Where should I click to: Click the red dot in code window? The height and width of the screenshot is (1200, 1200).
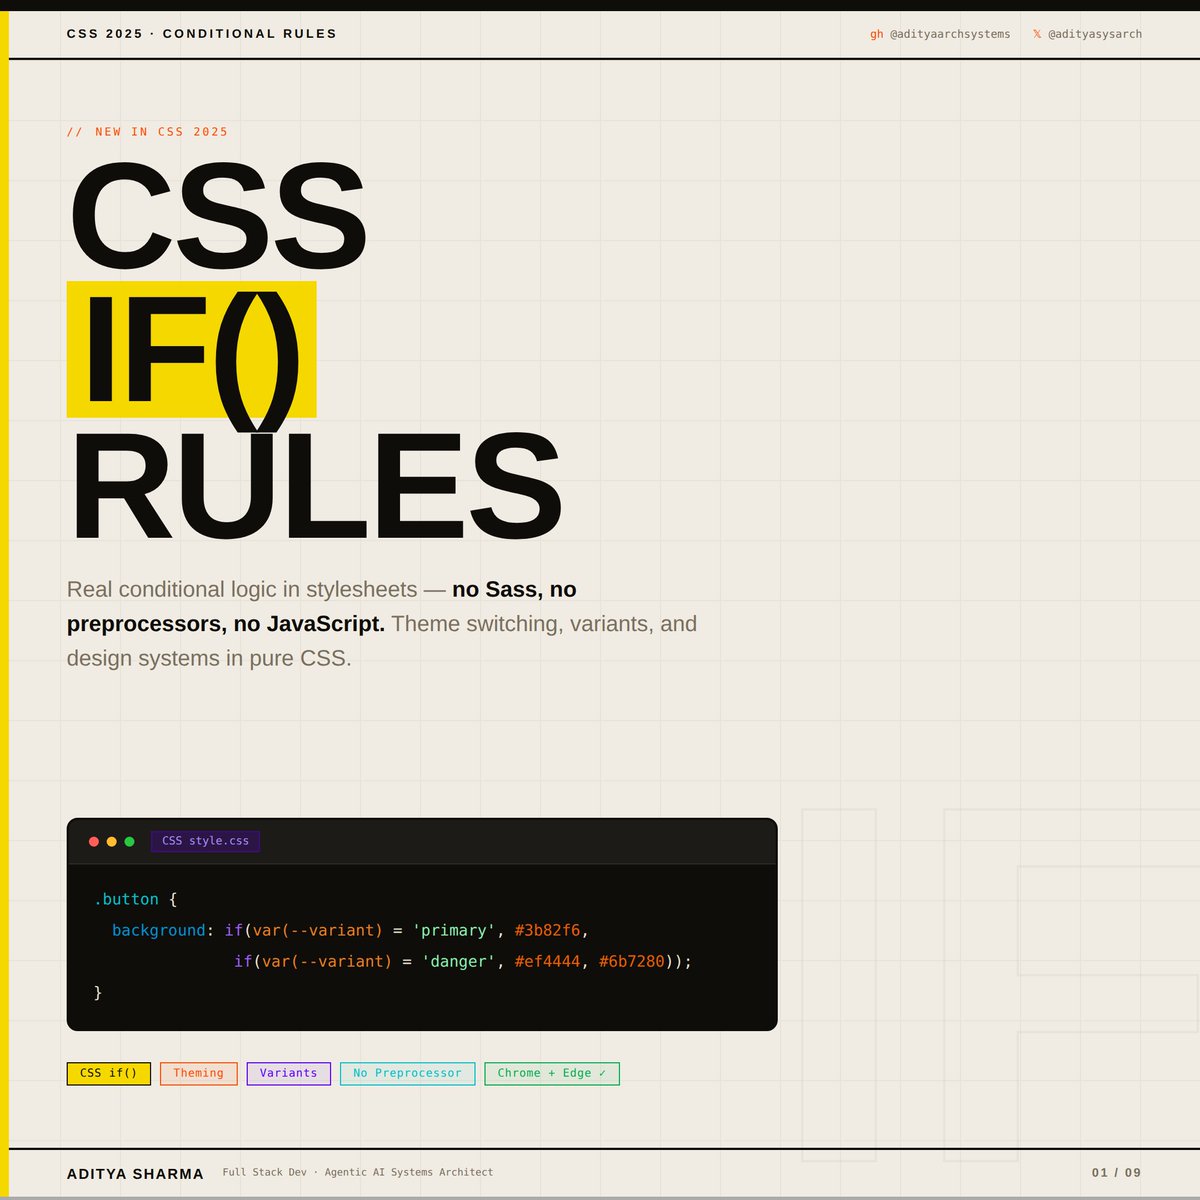click(x=94, y=842)
